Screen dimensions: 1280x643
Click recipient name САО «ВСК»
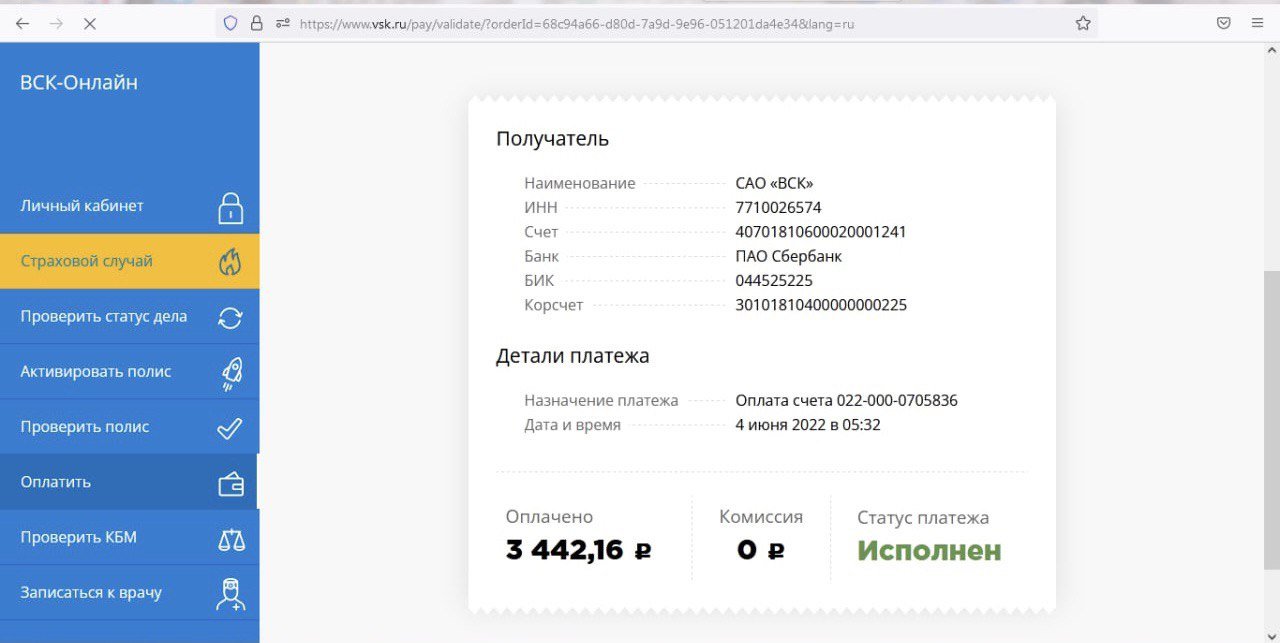774,184
